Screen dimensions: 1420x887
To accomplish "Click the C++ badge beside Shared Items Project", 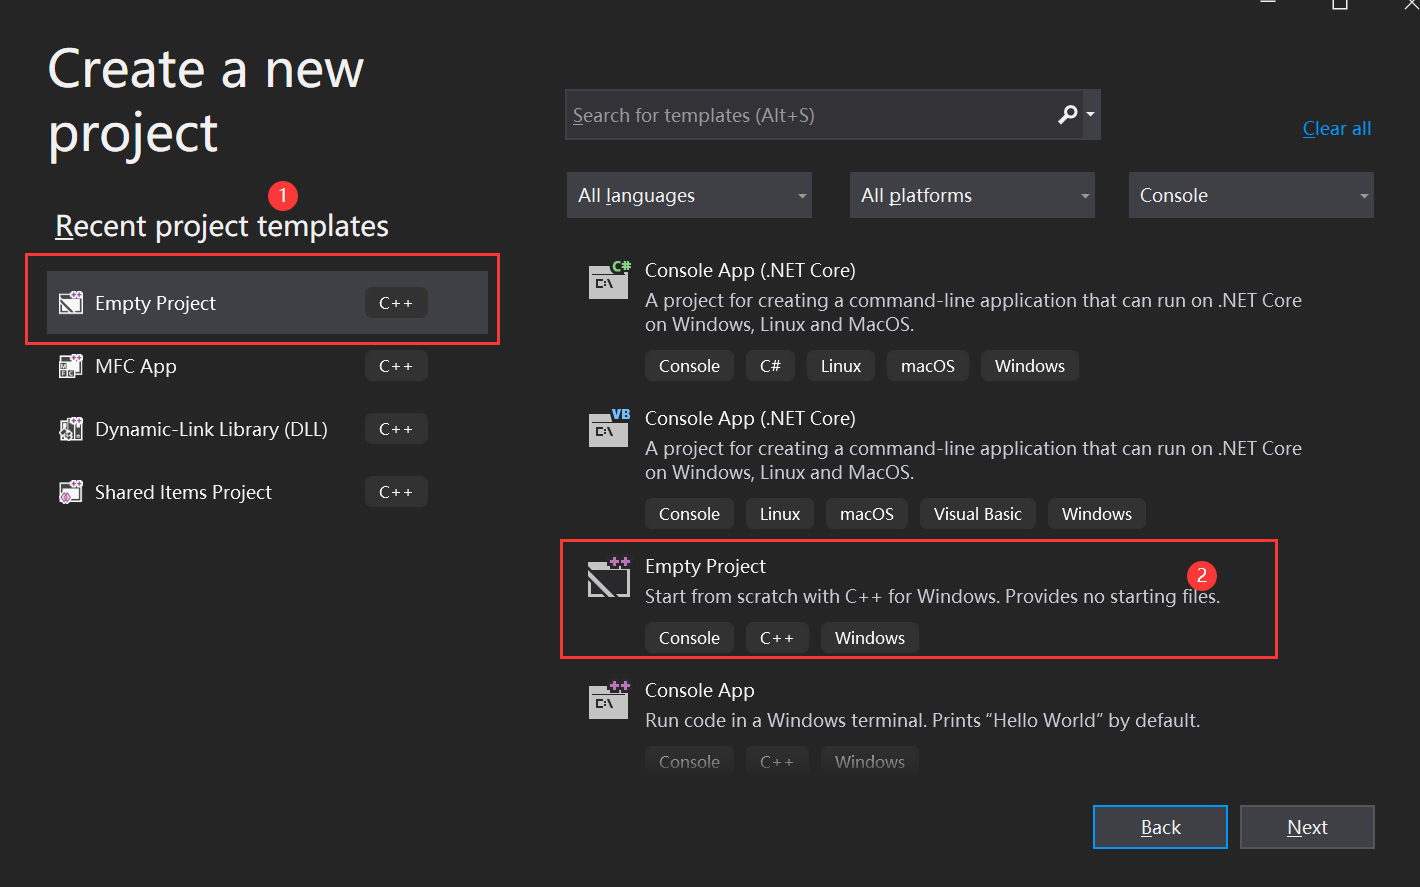I will (x=396, y=492).
